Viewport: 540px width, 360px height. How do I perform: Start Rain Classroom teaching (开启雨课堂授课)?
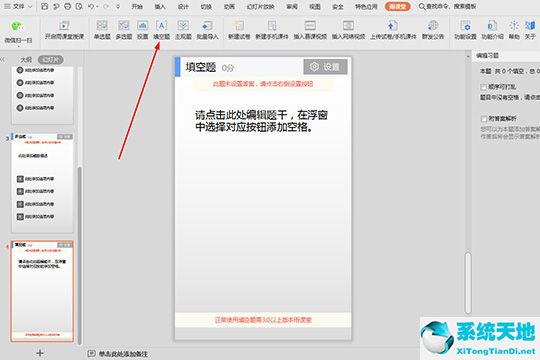[64, 30]
